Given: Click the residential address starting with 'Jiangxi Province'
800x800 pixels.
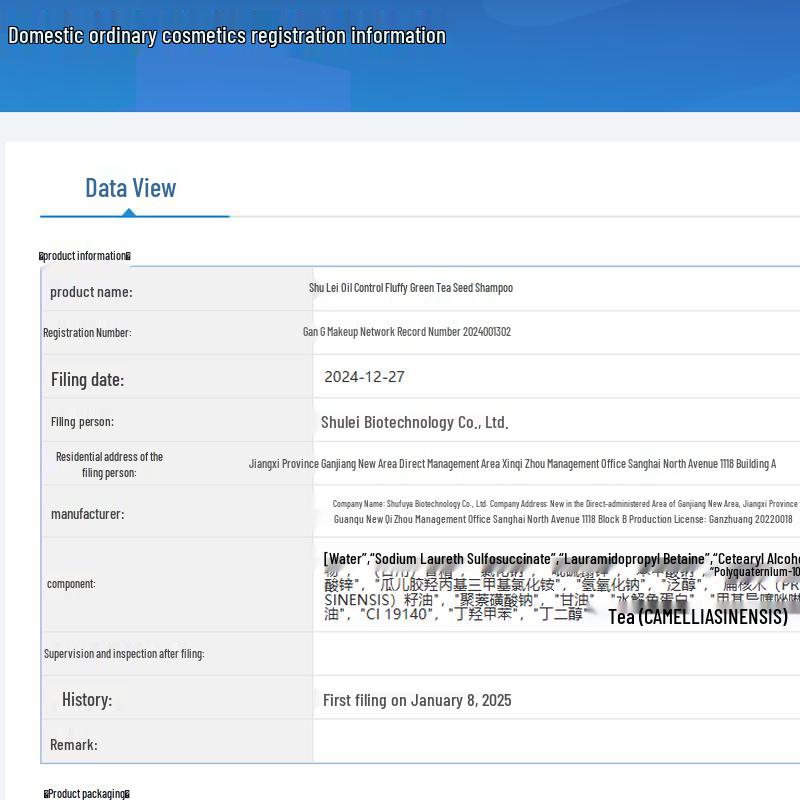Looking at the screenshot, I should tap(512, 464).
